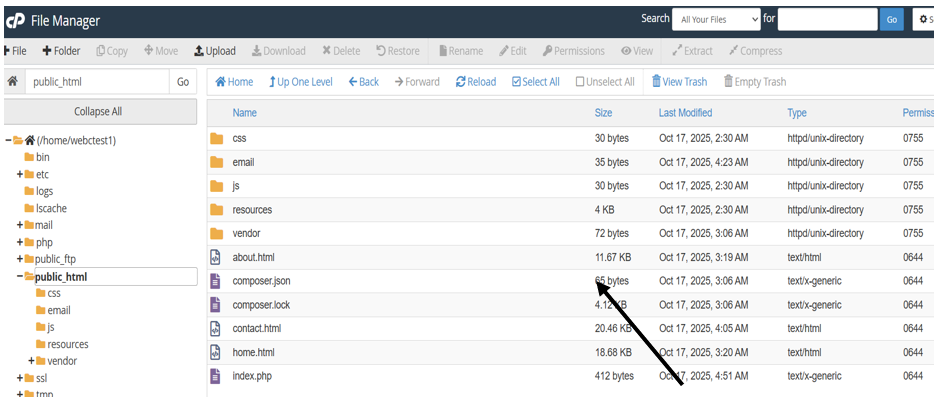Click the about.html file icon

(216, 257)
